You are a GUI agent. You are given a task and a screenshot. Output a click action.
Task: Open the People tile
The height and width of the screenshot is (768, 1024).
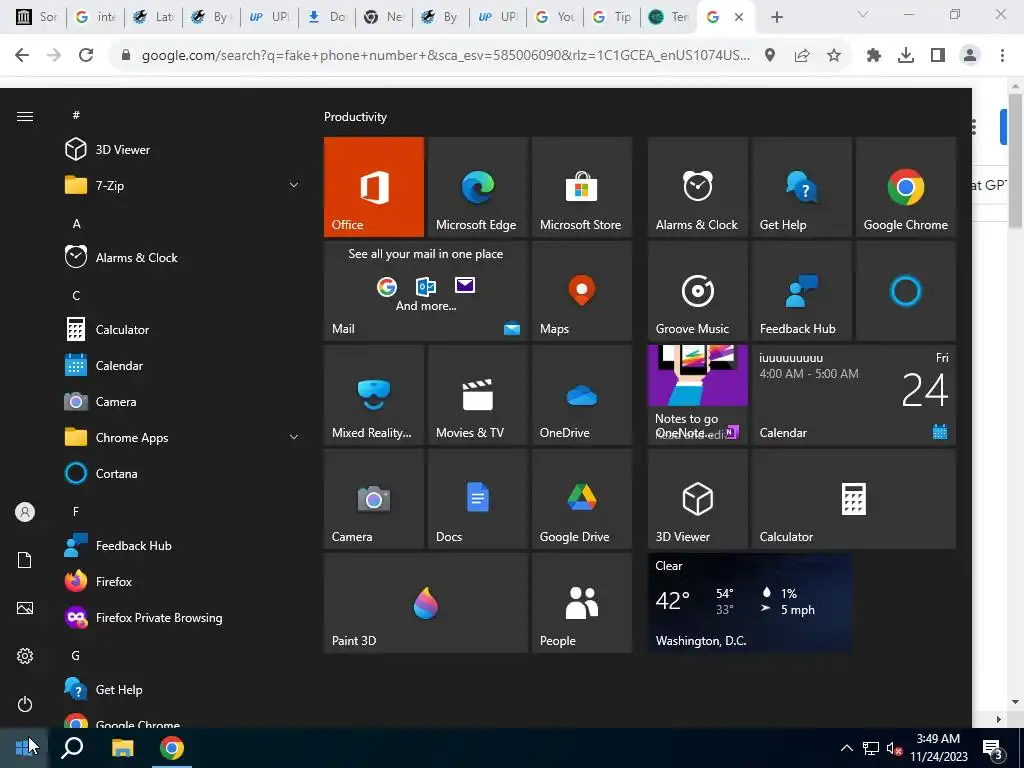tap(581, 602)
